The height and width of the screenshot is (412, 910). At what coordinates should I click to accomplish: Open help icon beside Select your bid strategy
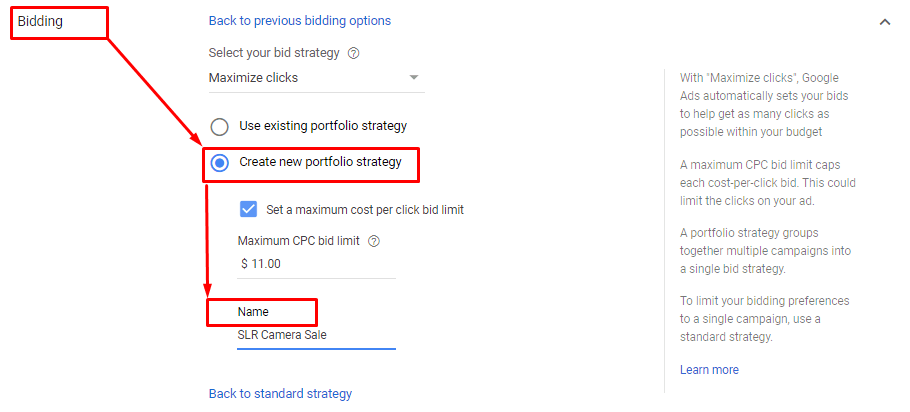click(353, 53)
